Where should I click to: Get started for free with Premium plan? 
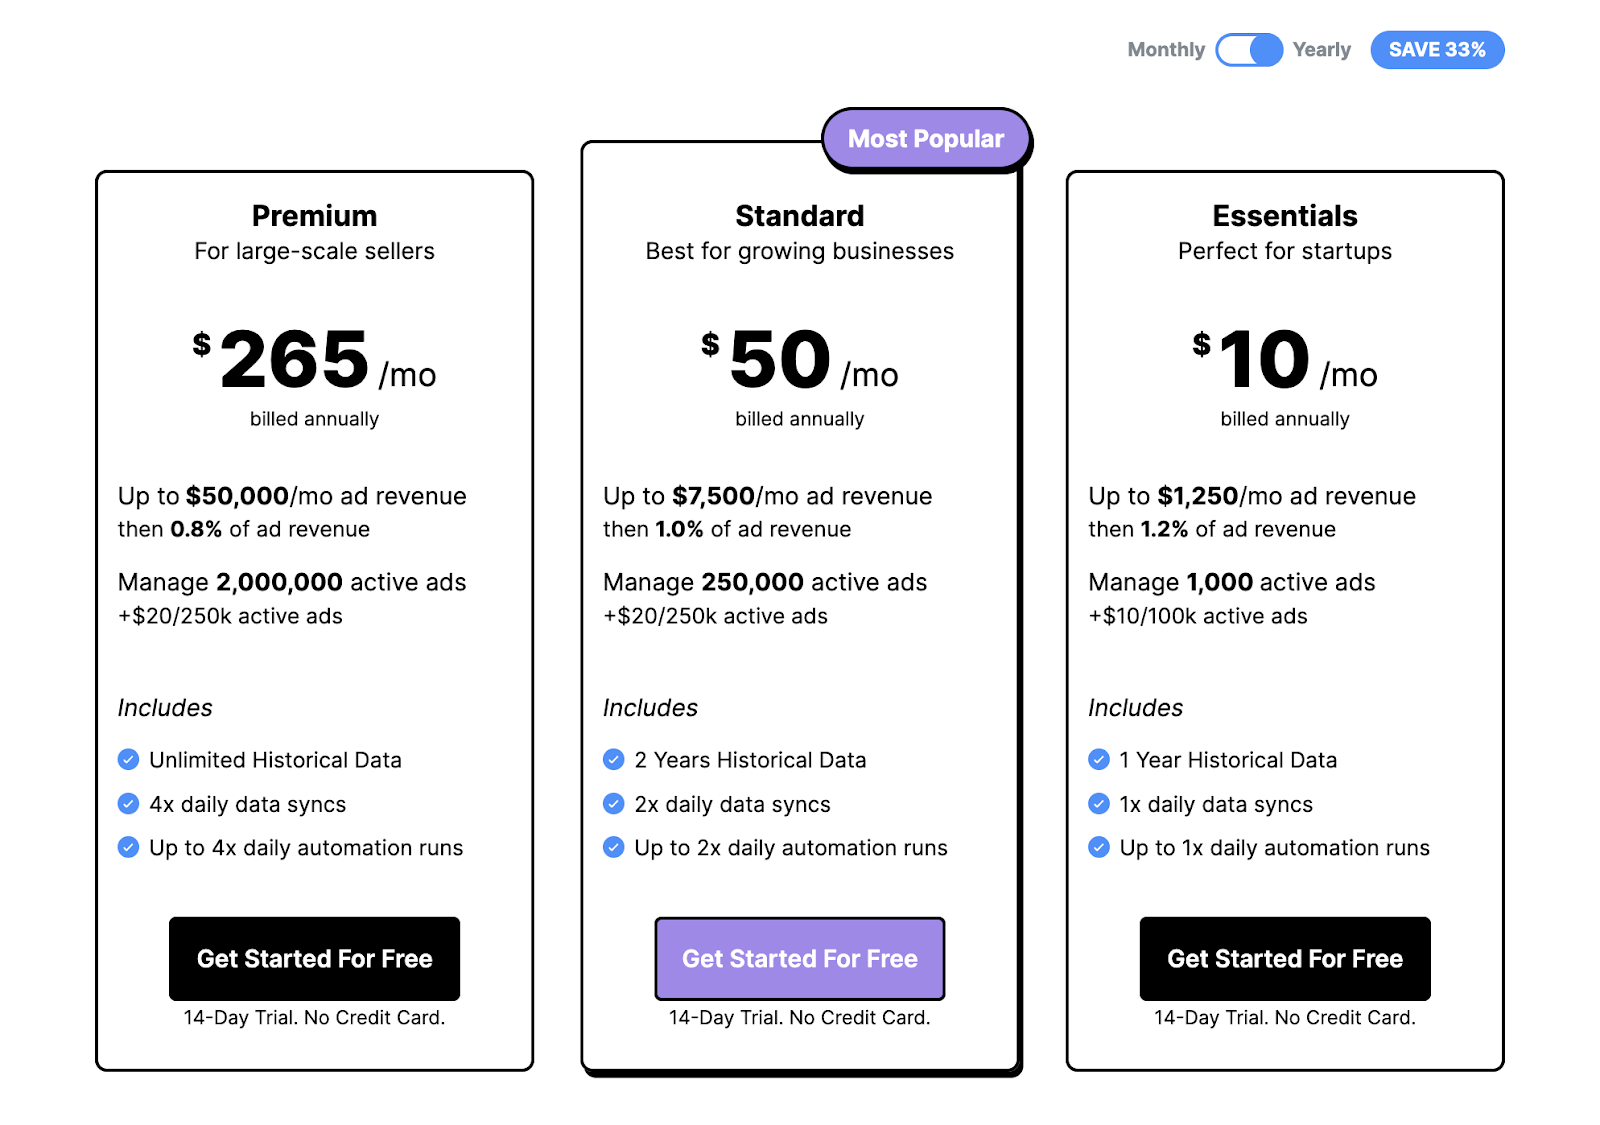click(x=314, y=959)
